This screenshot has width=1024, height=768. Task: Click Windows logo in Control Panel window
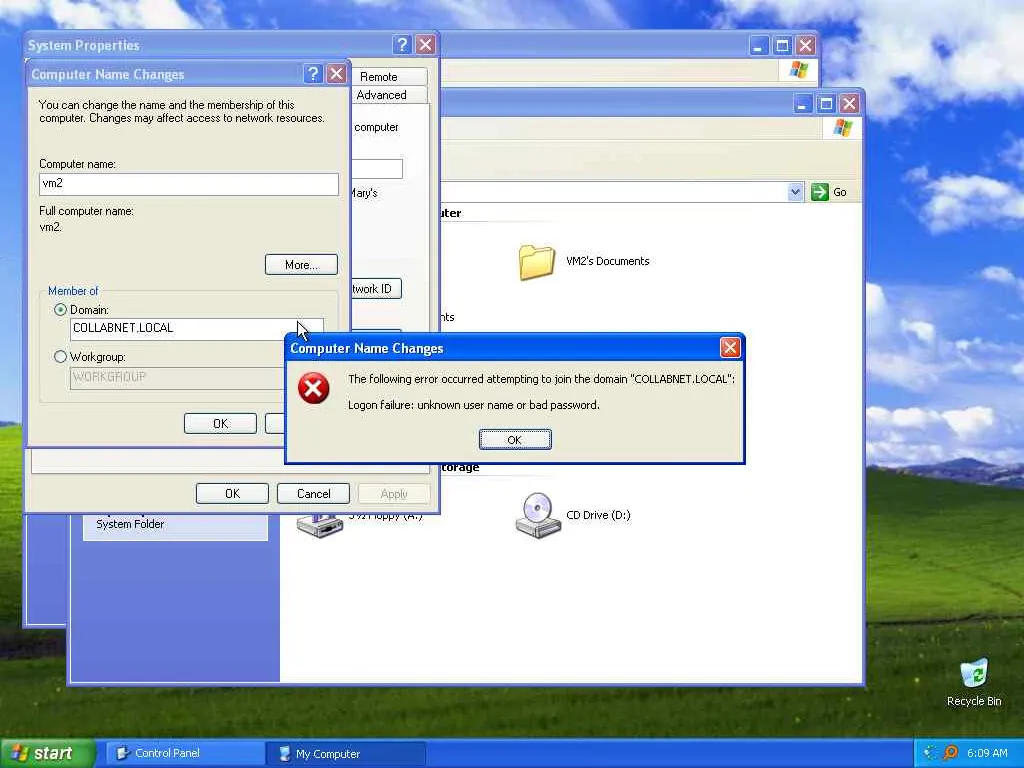(x=799, y=69)
